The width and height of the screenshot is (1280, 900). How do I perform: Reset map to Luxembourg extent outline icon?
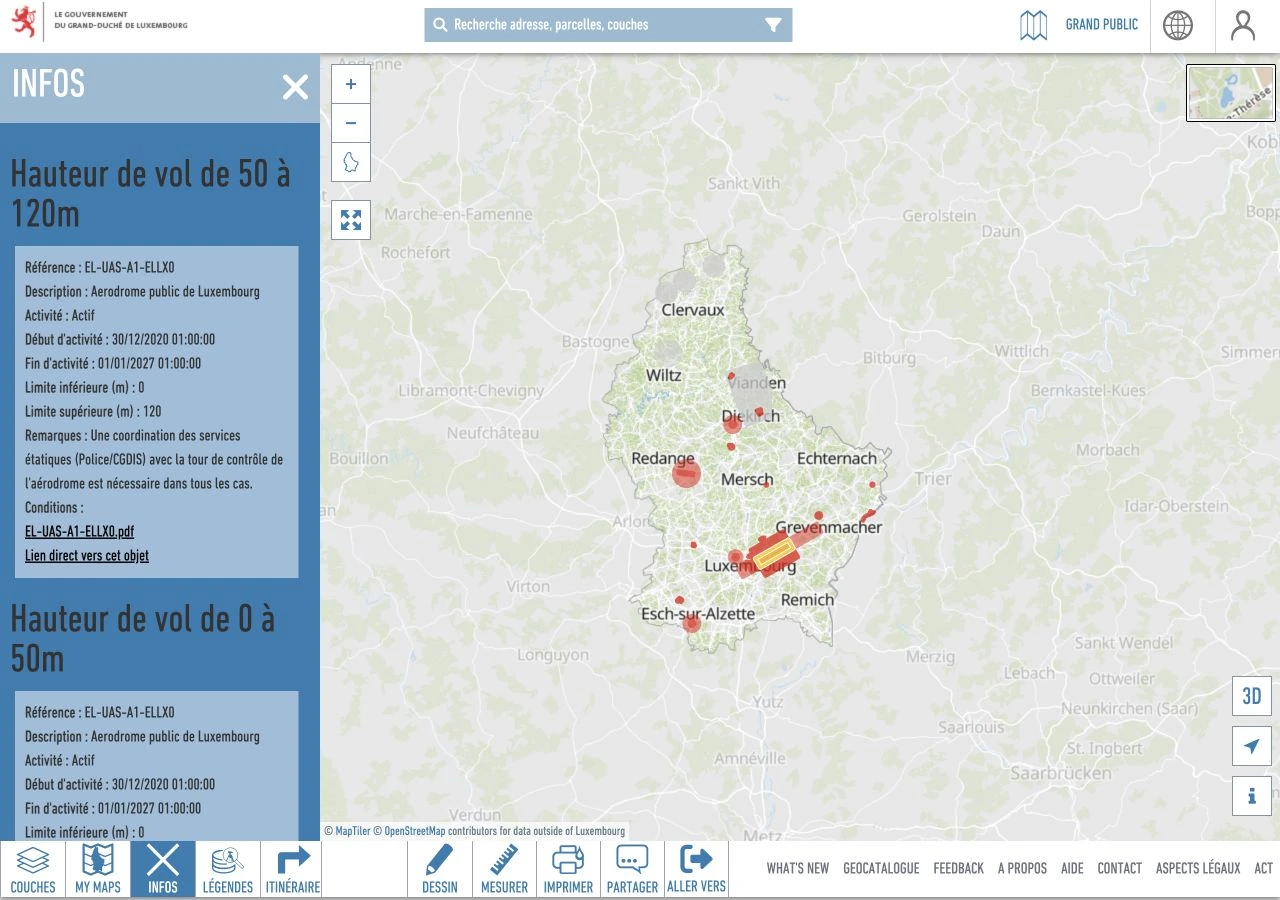351,161
